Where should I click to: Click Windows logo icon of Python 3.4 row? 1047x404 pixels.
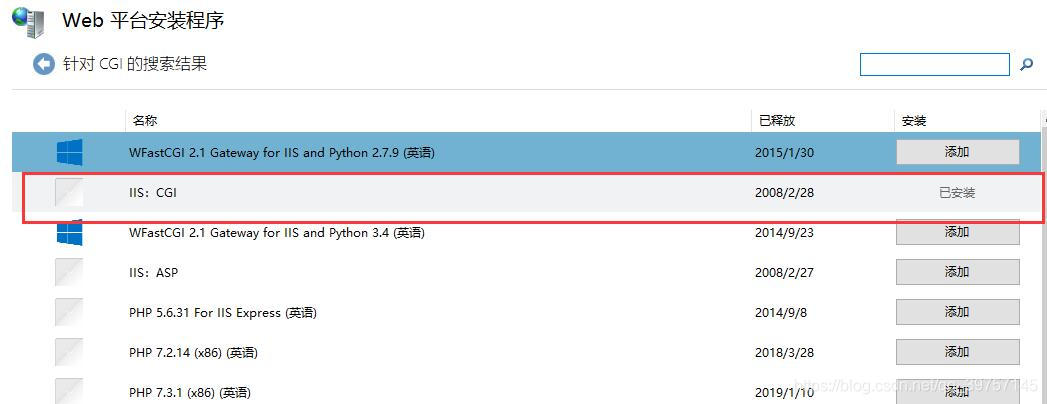pos(69,232)
